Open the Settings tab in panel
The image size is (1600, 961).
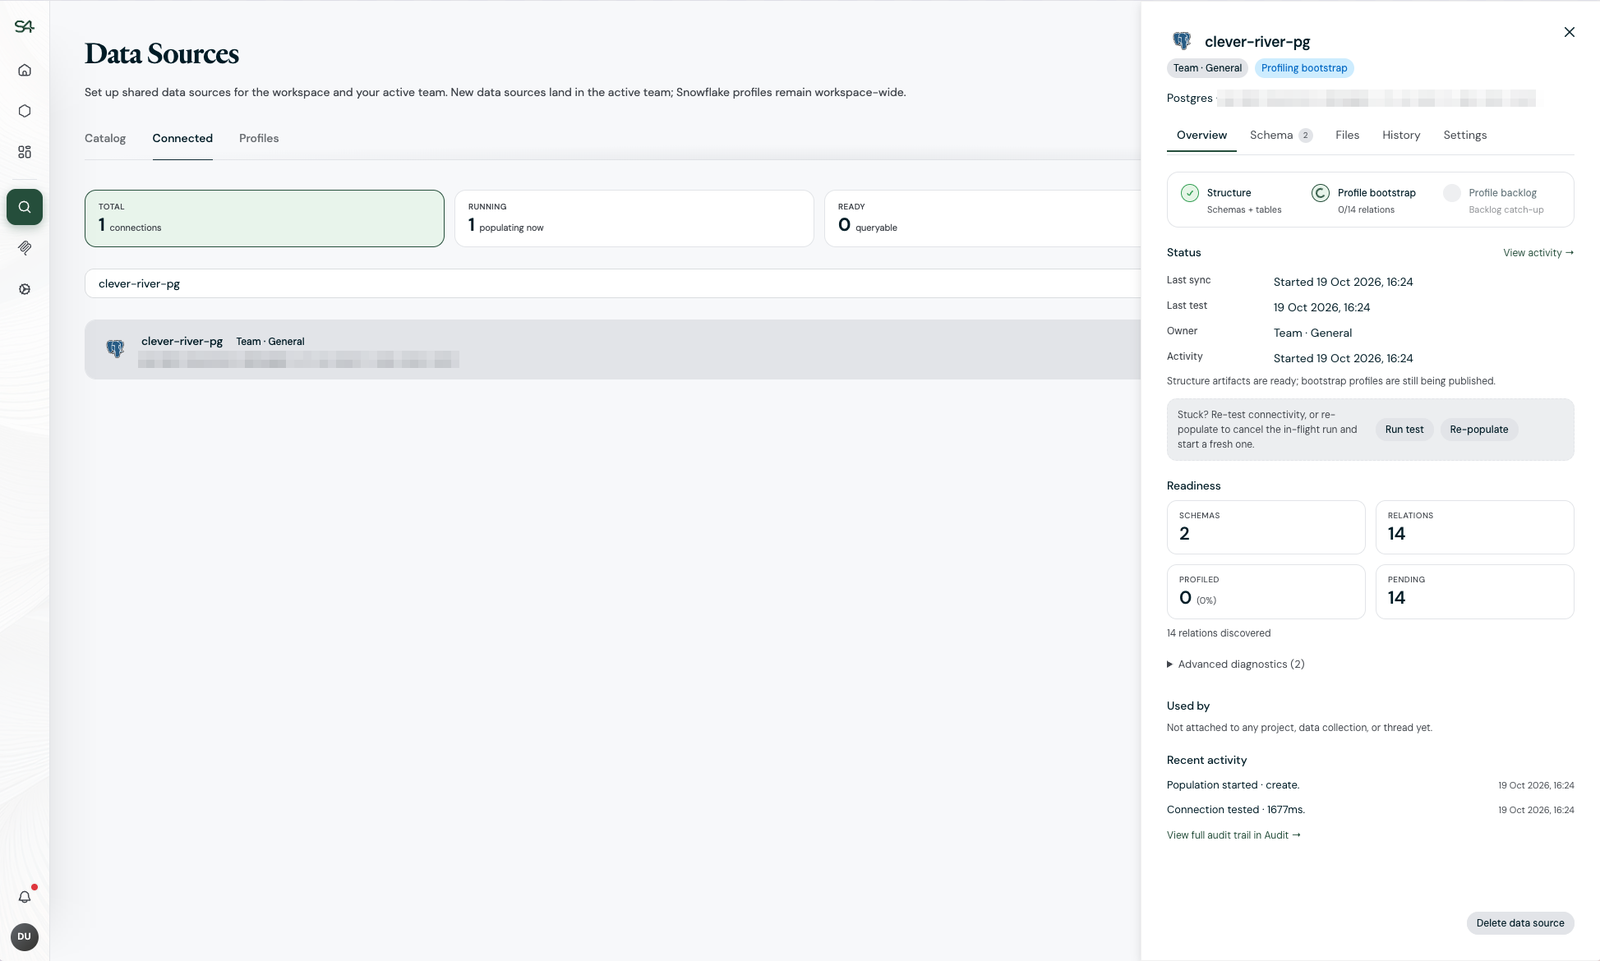coord(1465,135)
